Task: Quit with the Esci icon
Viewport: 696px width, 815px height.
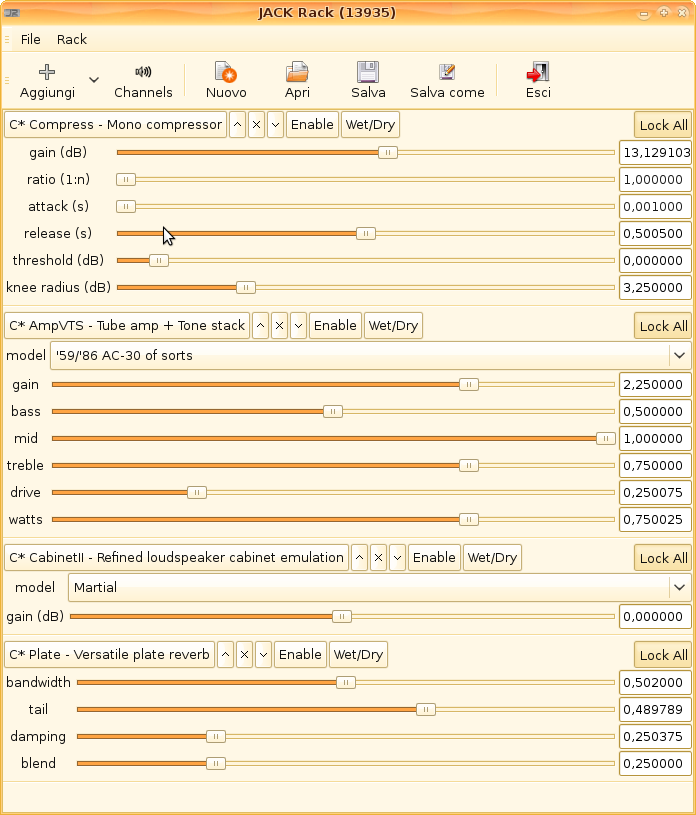Action: pos(538,72)
